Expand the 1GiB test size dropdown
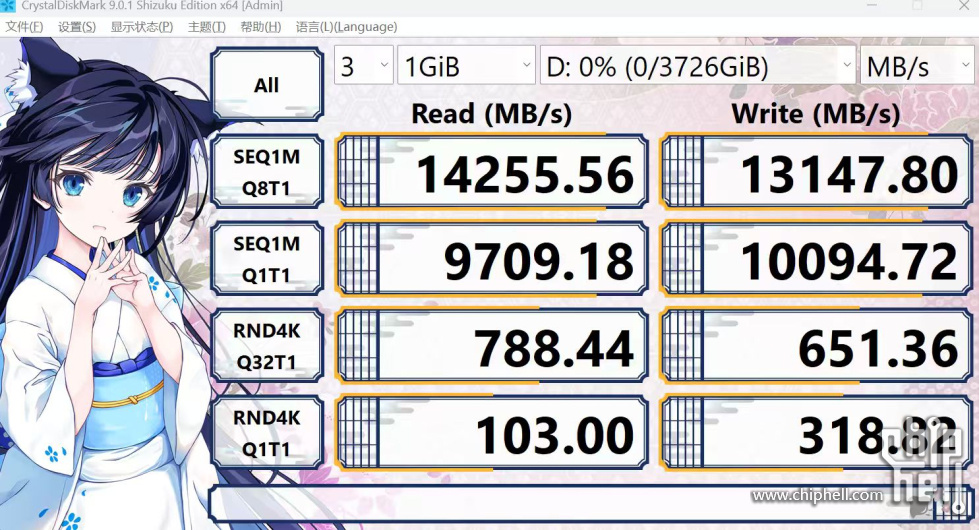 (467, 67)
